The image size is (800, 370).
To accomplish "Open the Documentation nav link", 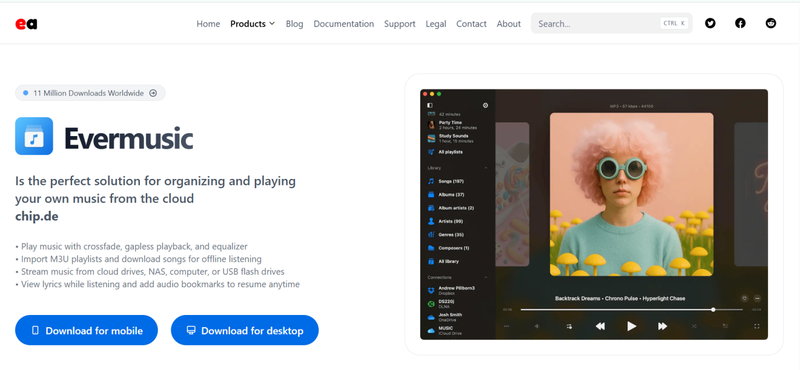I will [343, 23].
